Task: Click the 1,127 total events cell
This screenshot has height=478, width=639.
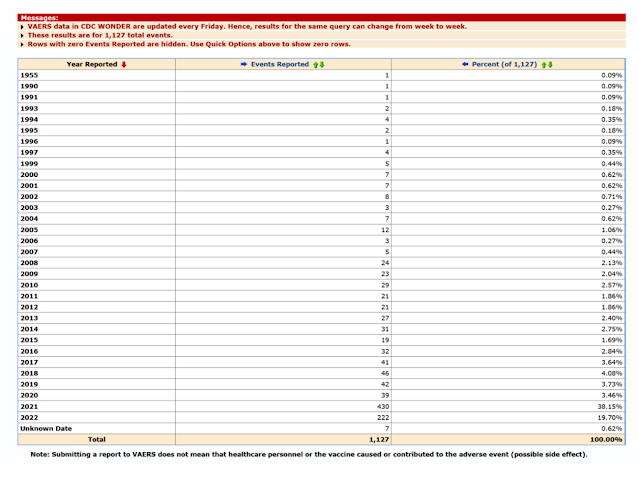Action: pos(379,440)
